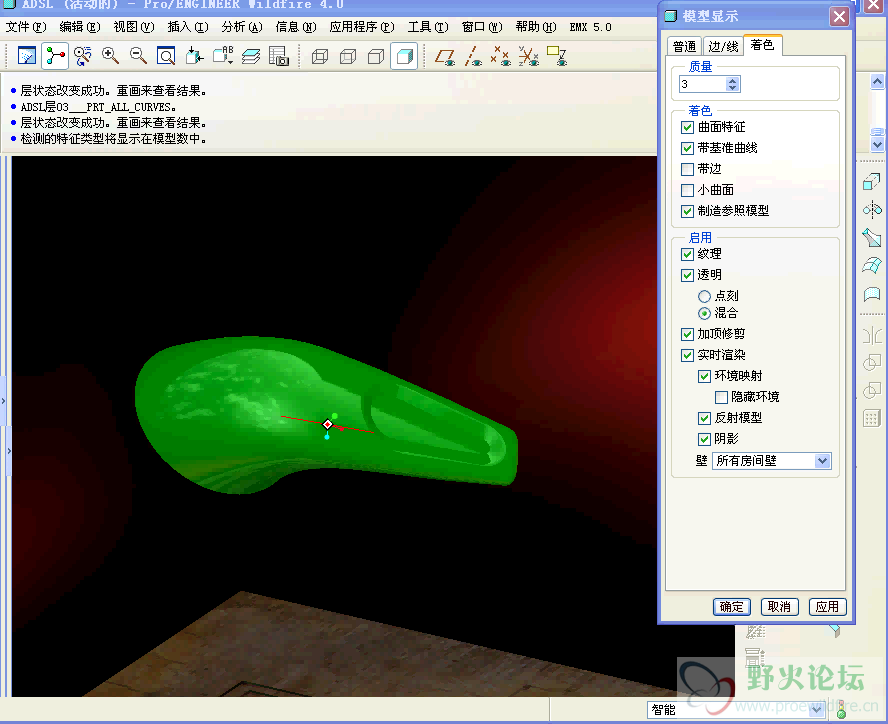Viewport: 888px width, 724px height.
Task: Close the 模型显示 dialog
Action: click(x=839, y=16)
